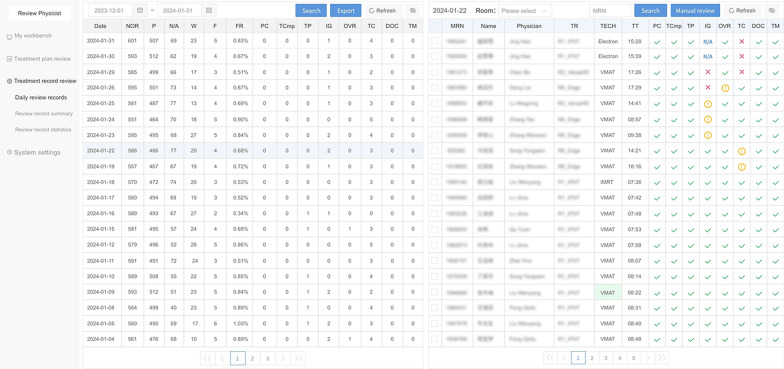Click the green TM checkmark in 08:48 row
This screenshot has height=369, width=784.
[775, 340]
